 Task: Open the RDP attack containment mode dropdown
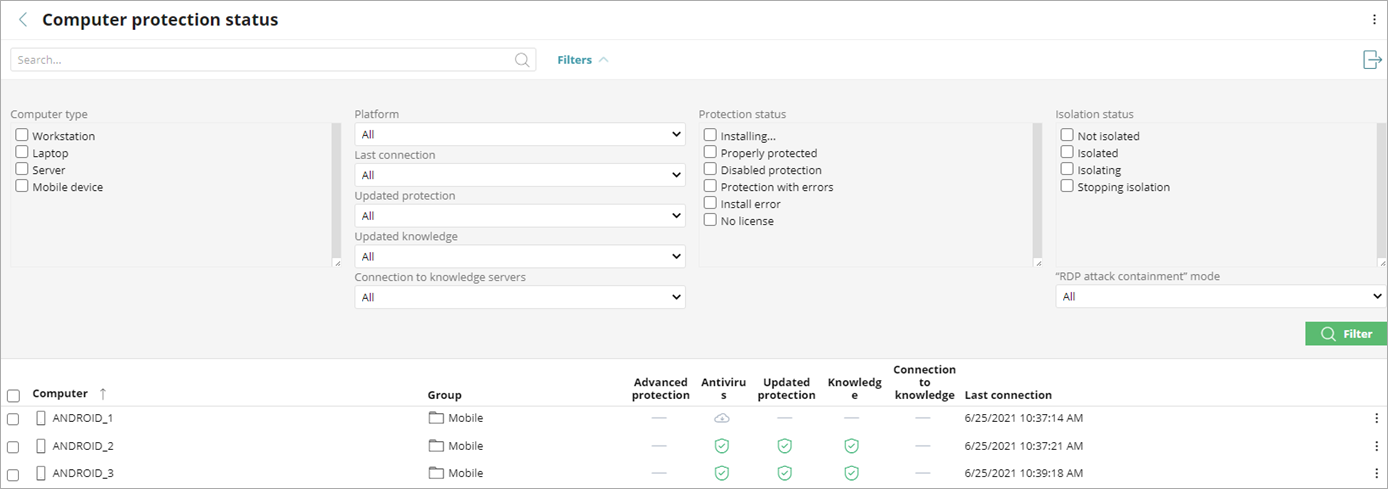click(1220, 297)
